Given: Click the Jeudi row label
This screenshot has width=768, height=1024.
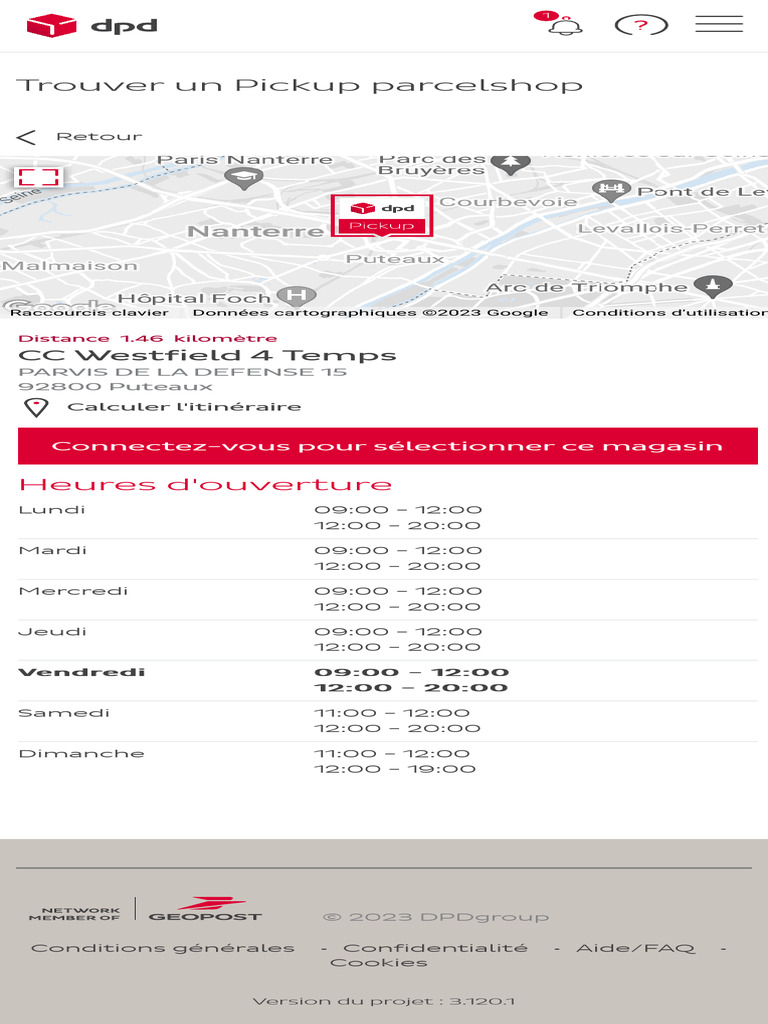Looking at the screenshot, I should (52, 631).
